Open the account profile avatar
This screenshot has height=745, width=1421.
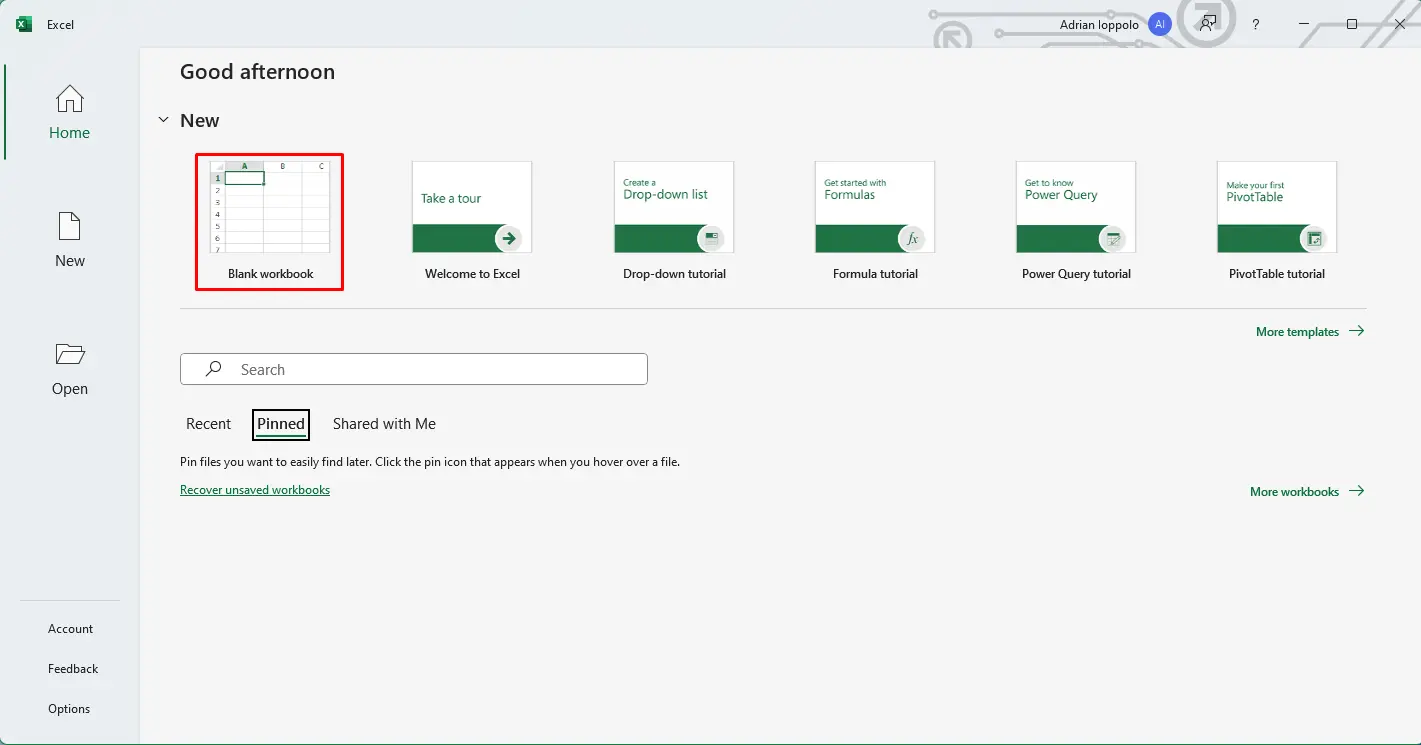pos(1160,24)
